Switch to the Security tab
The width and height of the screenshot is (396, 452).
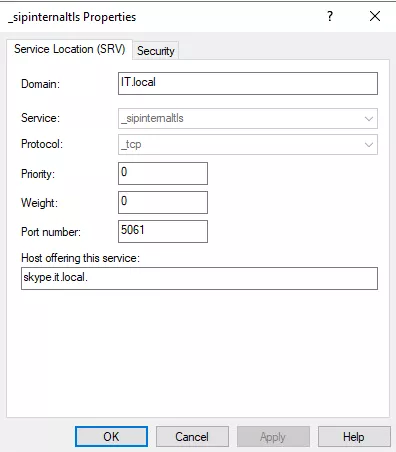pos(156,51)
